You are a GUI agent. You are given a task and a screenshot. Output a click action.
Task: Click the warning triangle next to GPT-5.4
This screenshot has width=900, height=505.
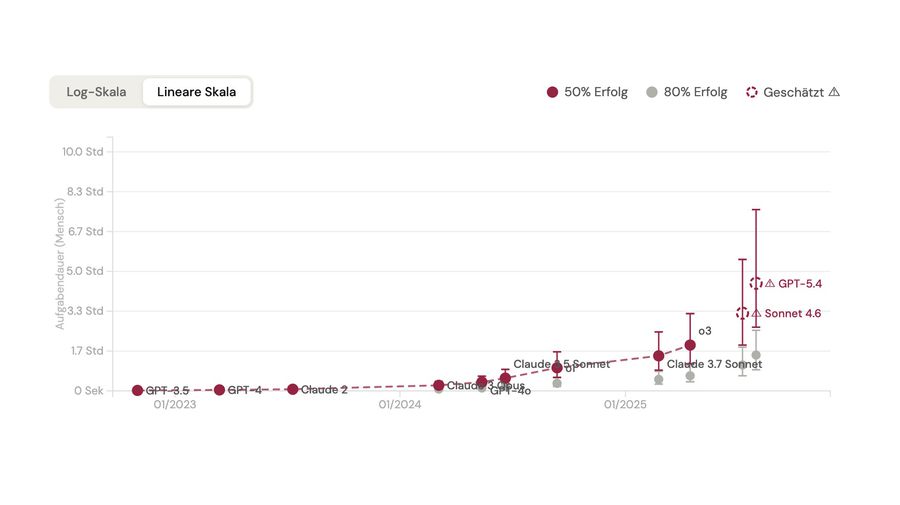click(x=770, y=284)
